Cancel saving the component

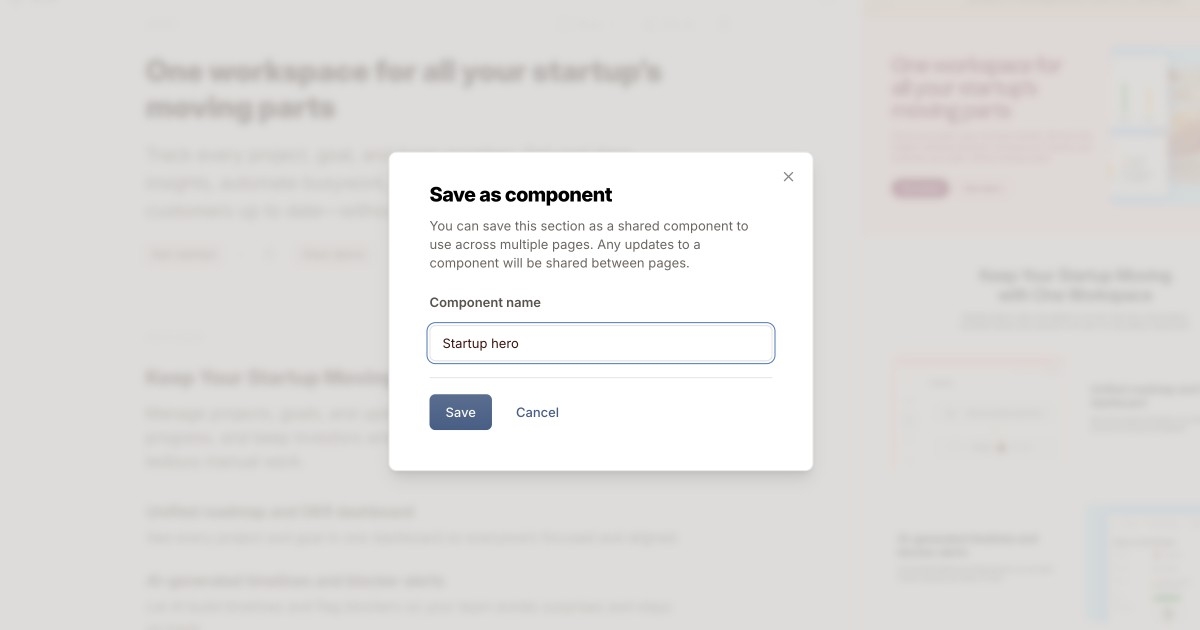(x=537, y=412)
